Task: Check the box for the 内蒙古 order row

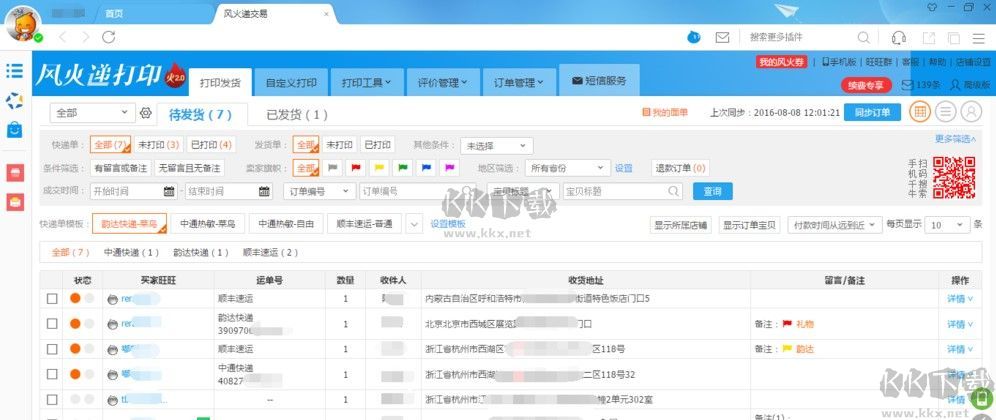Action: pos(52,299)
